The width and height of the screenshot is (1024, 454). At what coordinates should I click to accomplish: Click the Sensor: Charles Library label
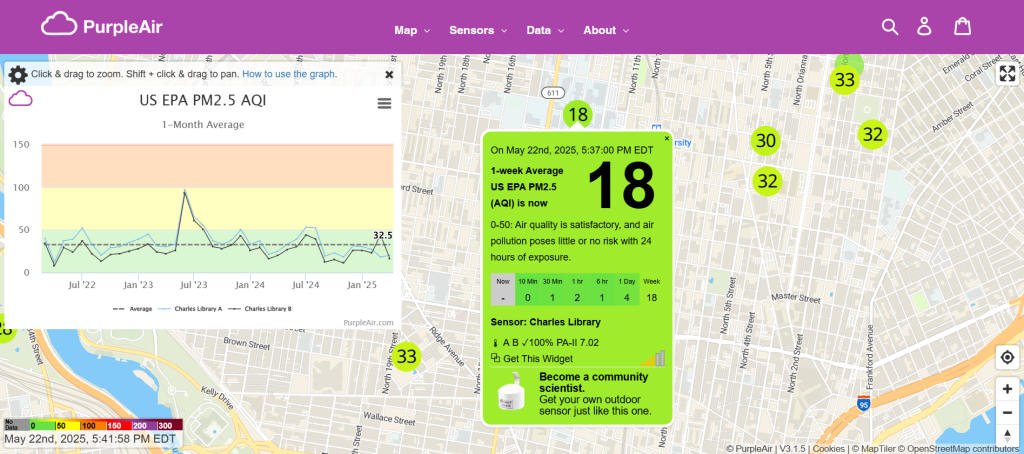point(545,322)
